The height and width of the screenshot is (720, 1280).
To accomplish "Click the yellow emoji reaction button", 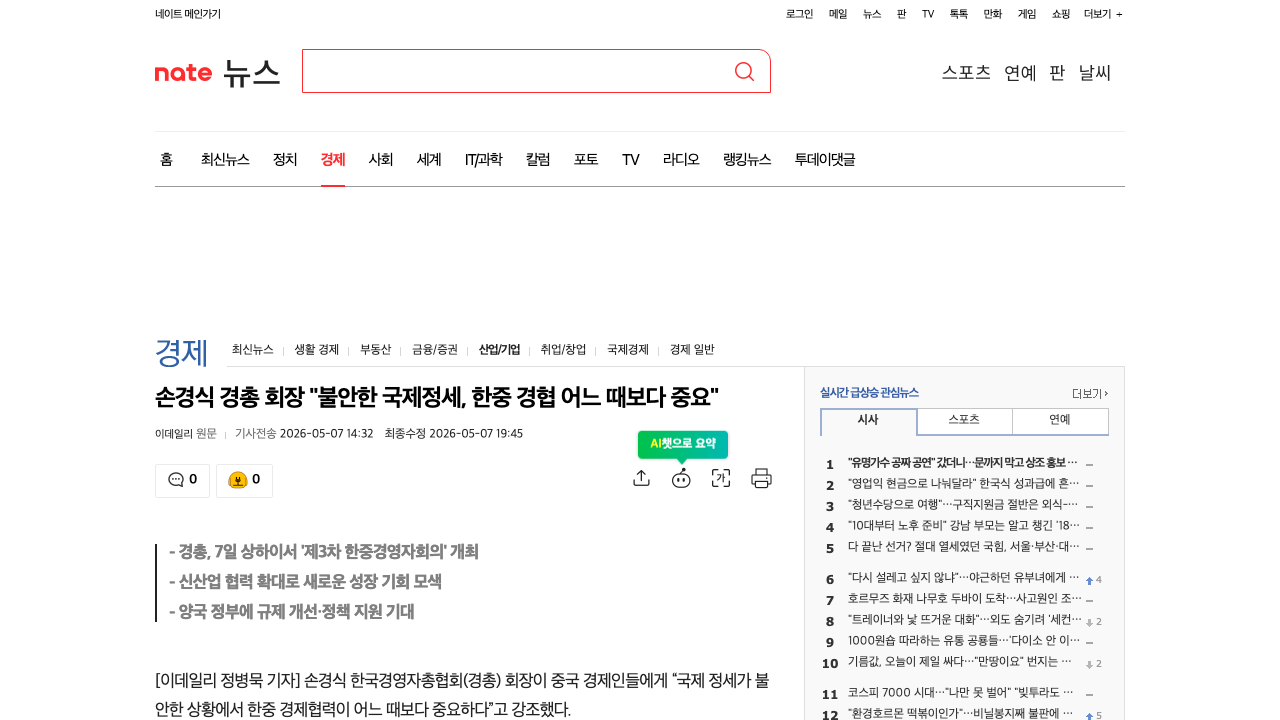I will pyautogui.click(x=244, y=480).
